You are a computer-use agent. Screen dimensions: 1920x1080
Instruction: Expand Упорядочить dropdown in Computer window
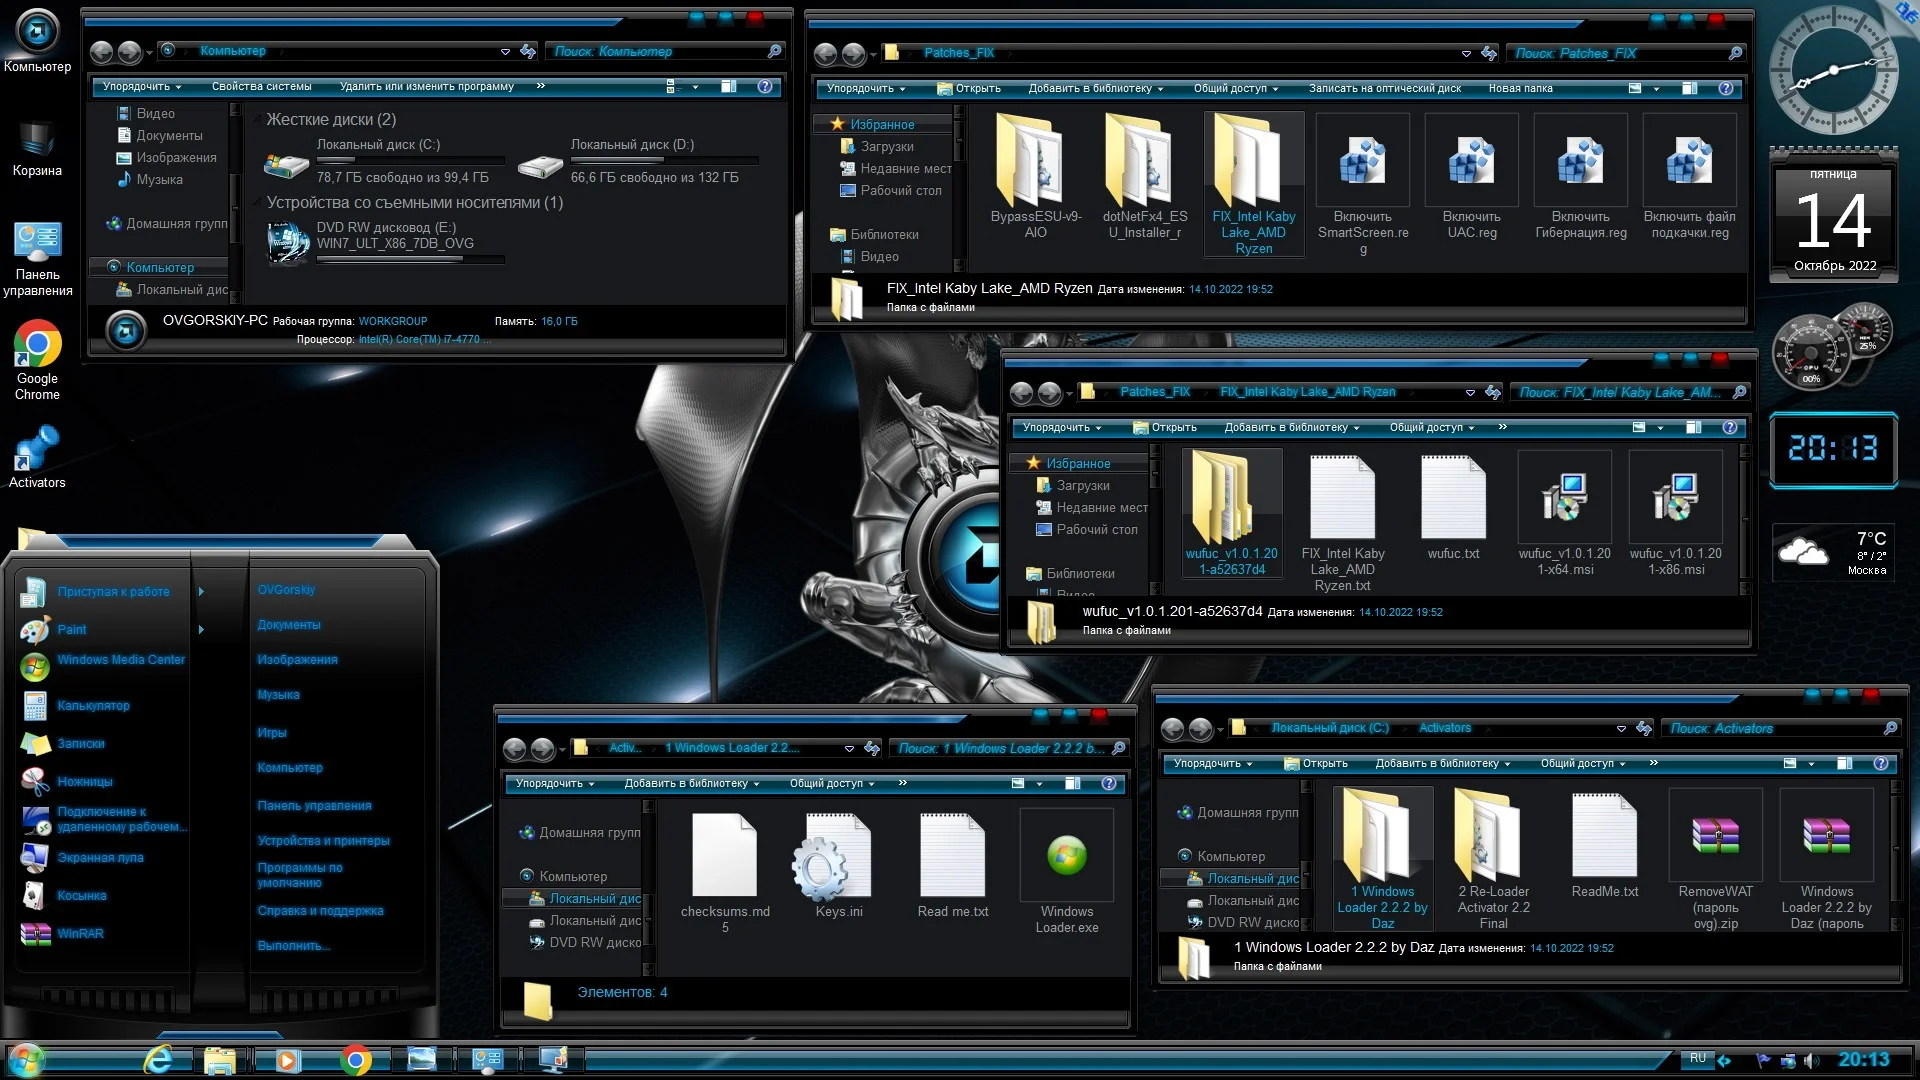[x=142, y=87]
